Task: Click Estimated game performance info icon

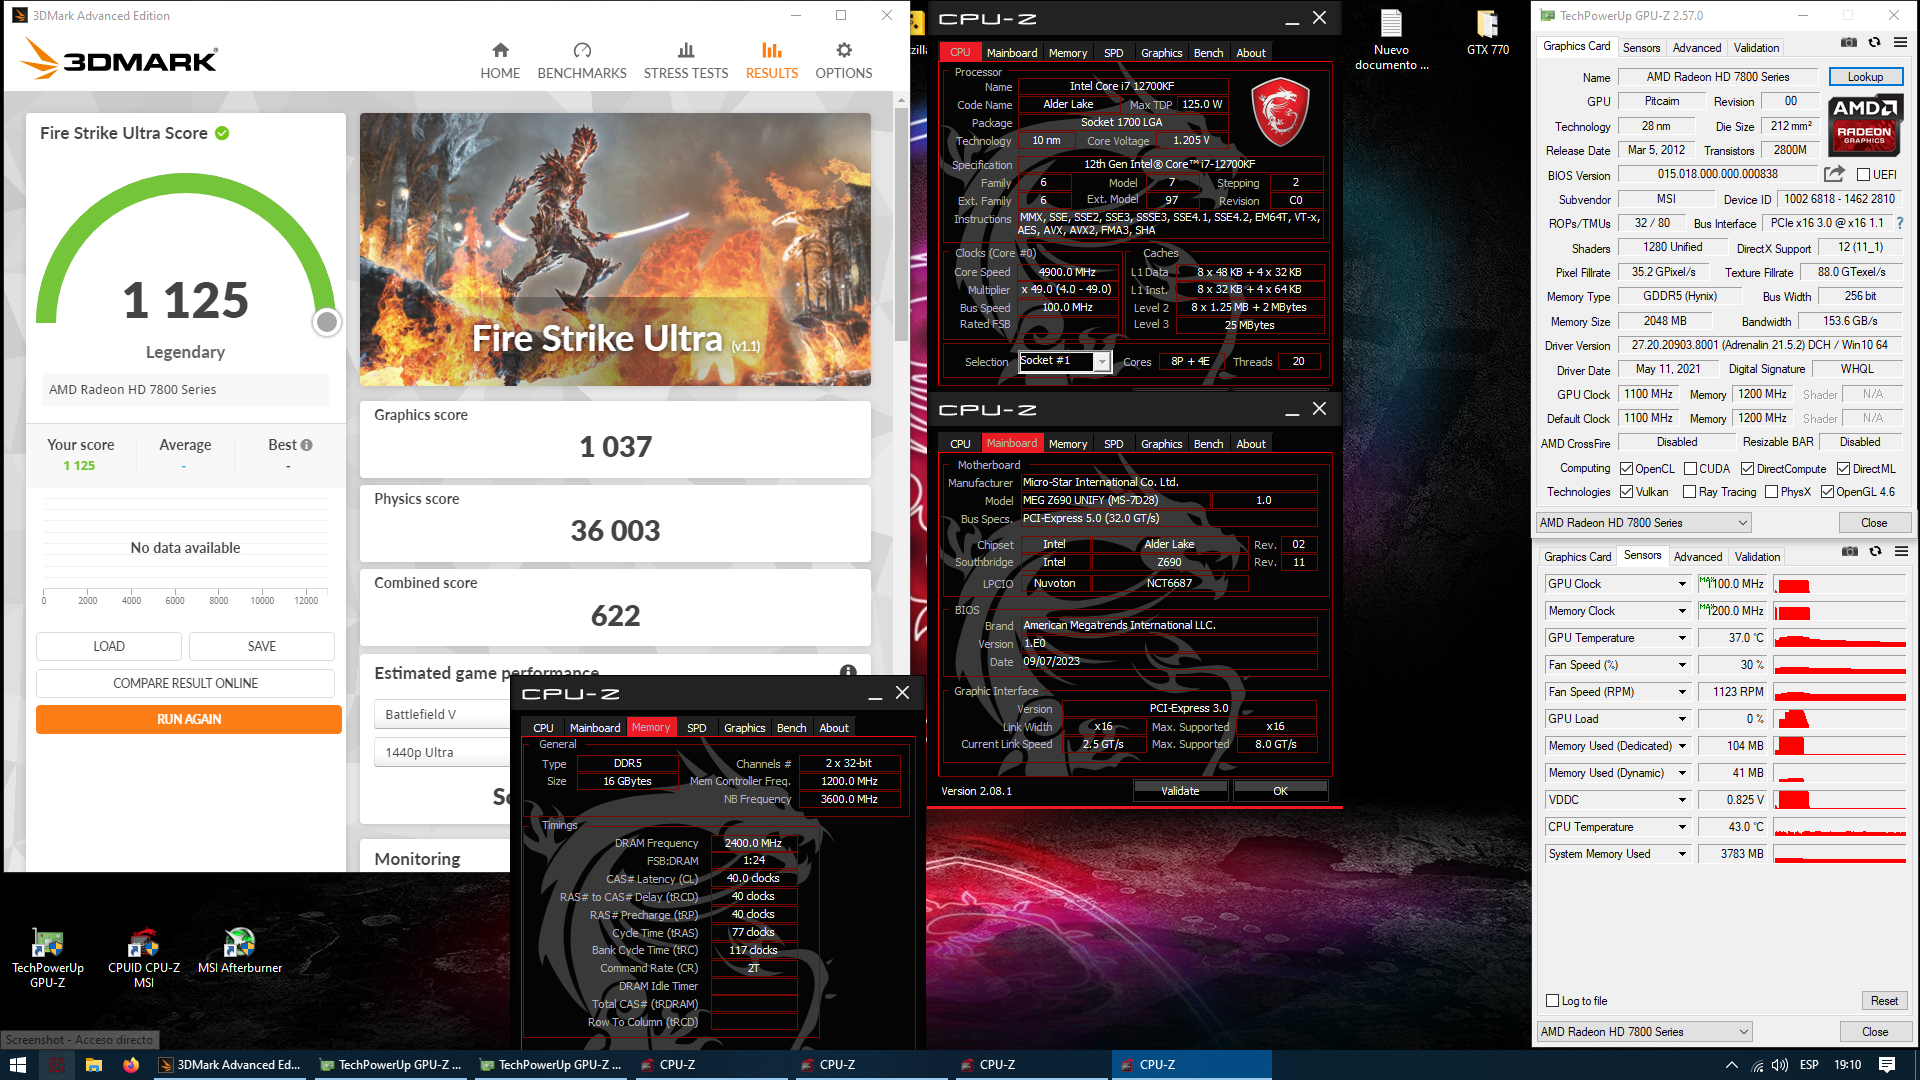Action: (x=848, y=672)
